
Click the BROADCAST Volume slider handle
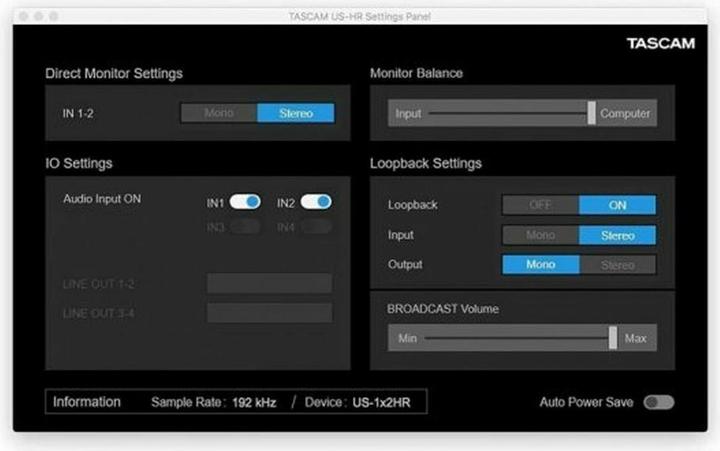(x=613, y=338)
